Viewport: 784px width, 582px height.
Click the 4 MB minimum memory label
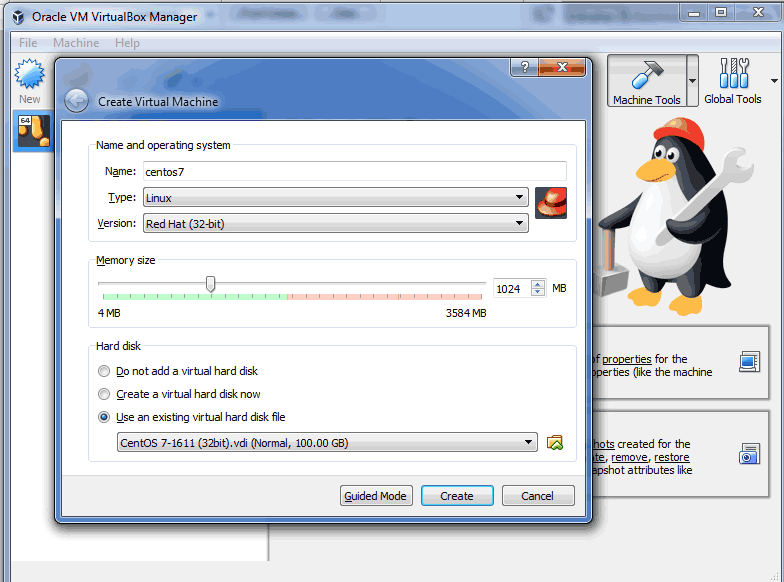[x=109, y=313]
